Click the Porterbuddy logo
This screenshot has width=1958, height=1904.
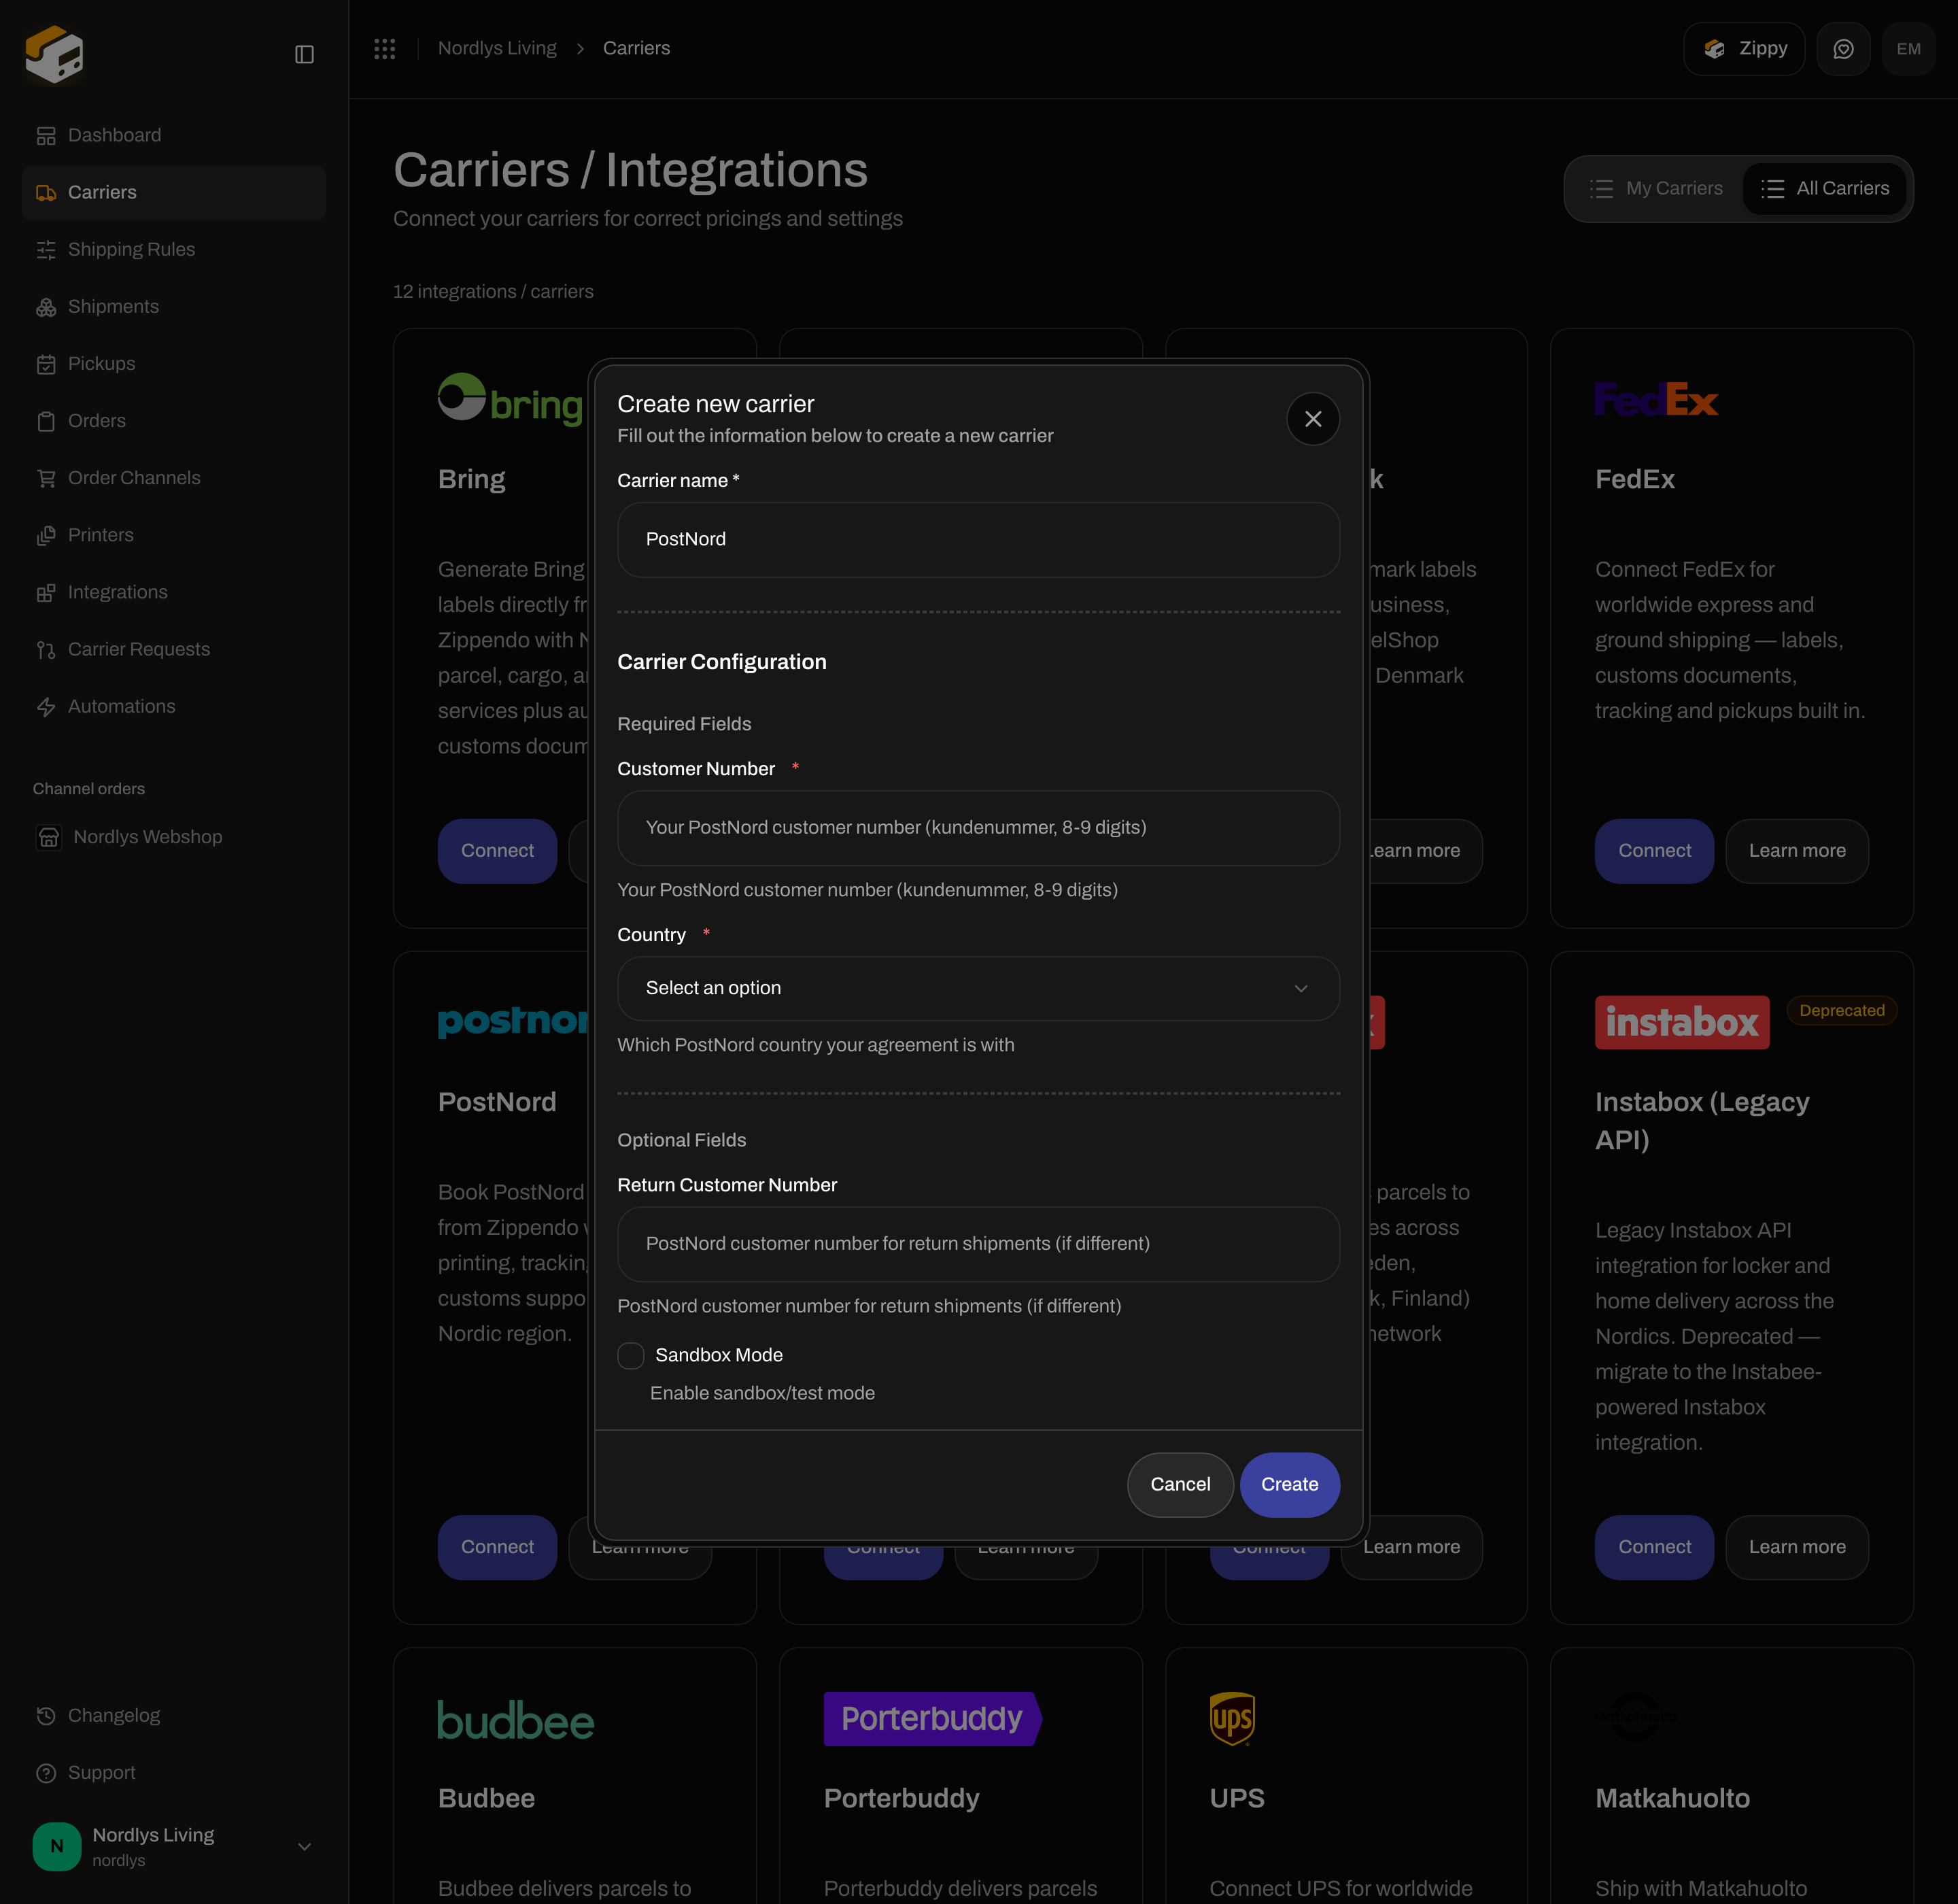[x=933, y=1718]
